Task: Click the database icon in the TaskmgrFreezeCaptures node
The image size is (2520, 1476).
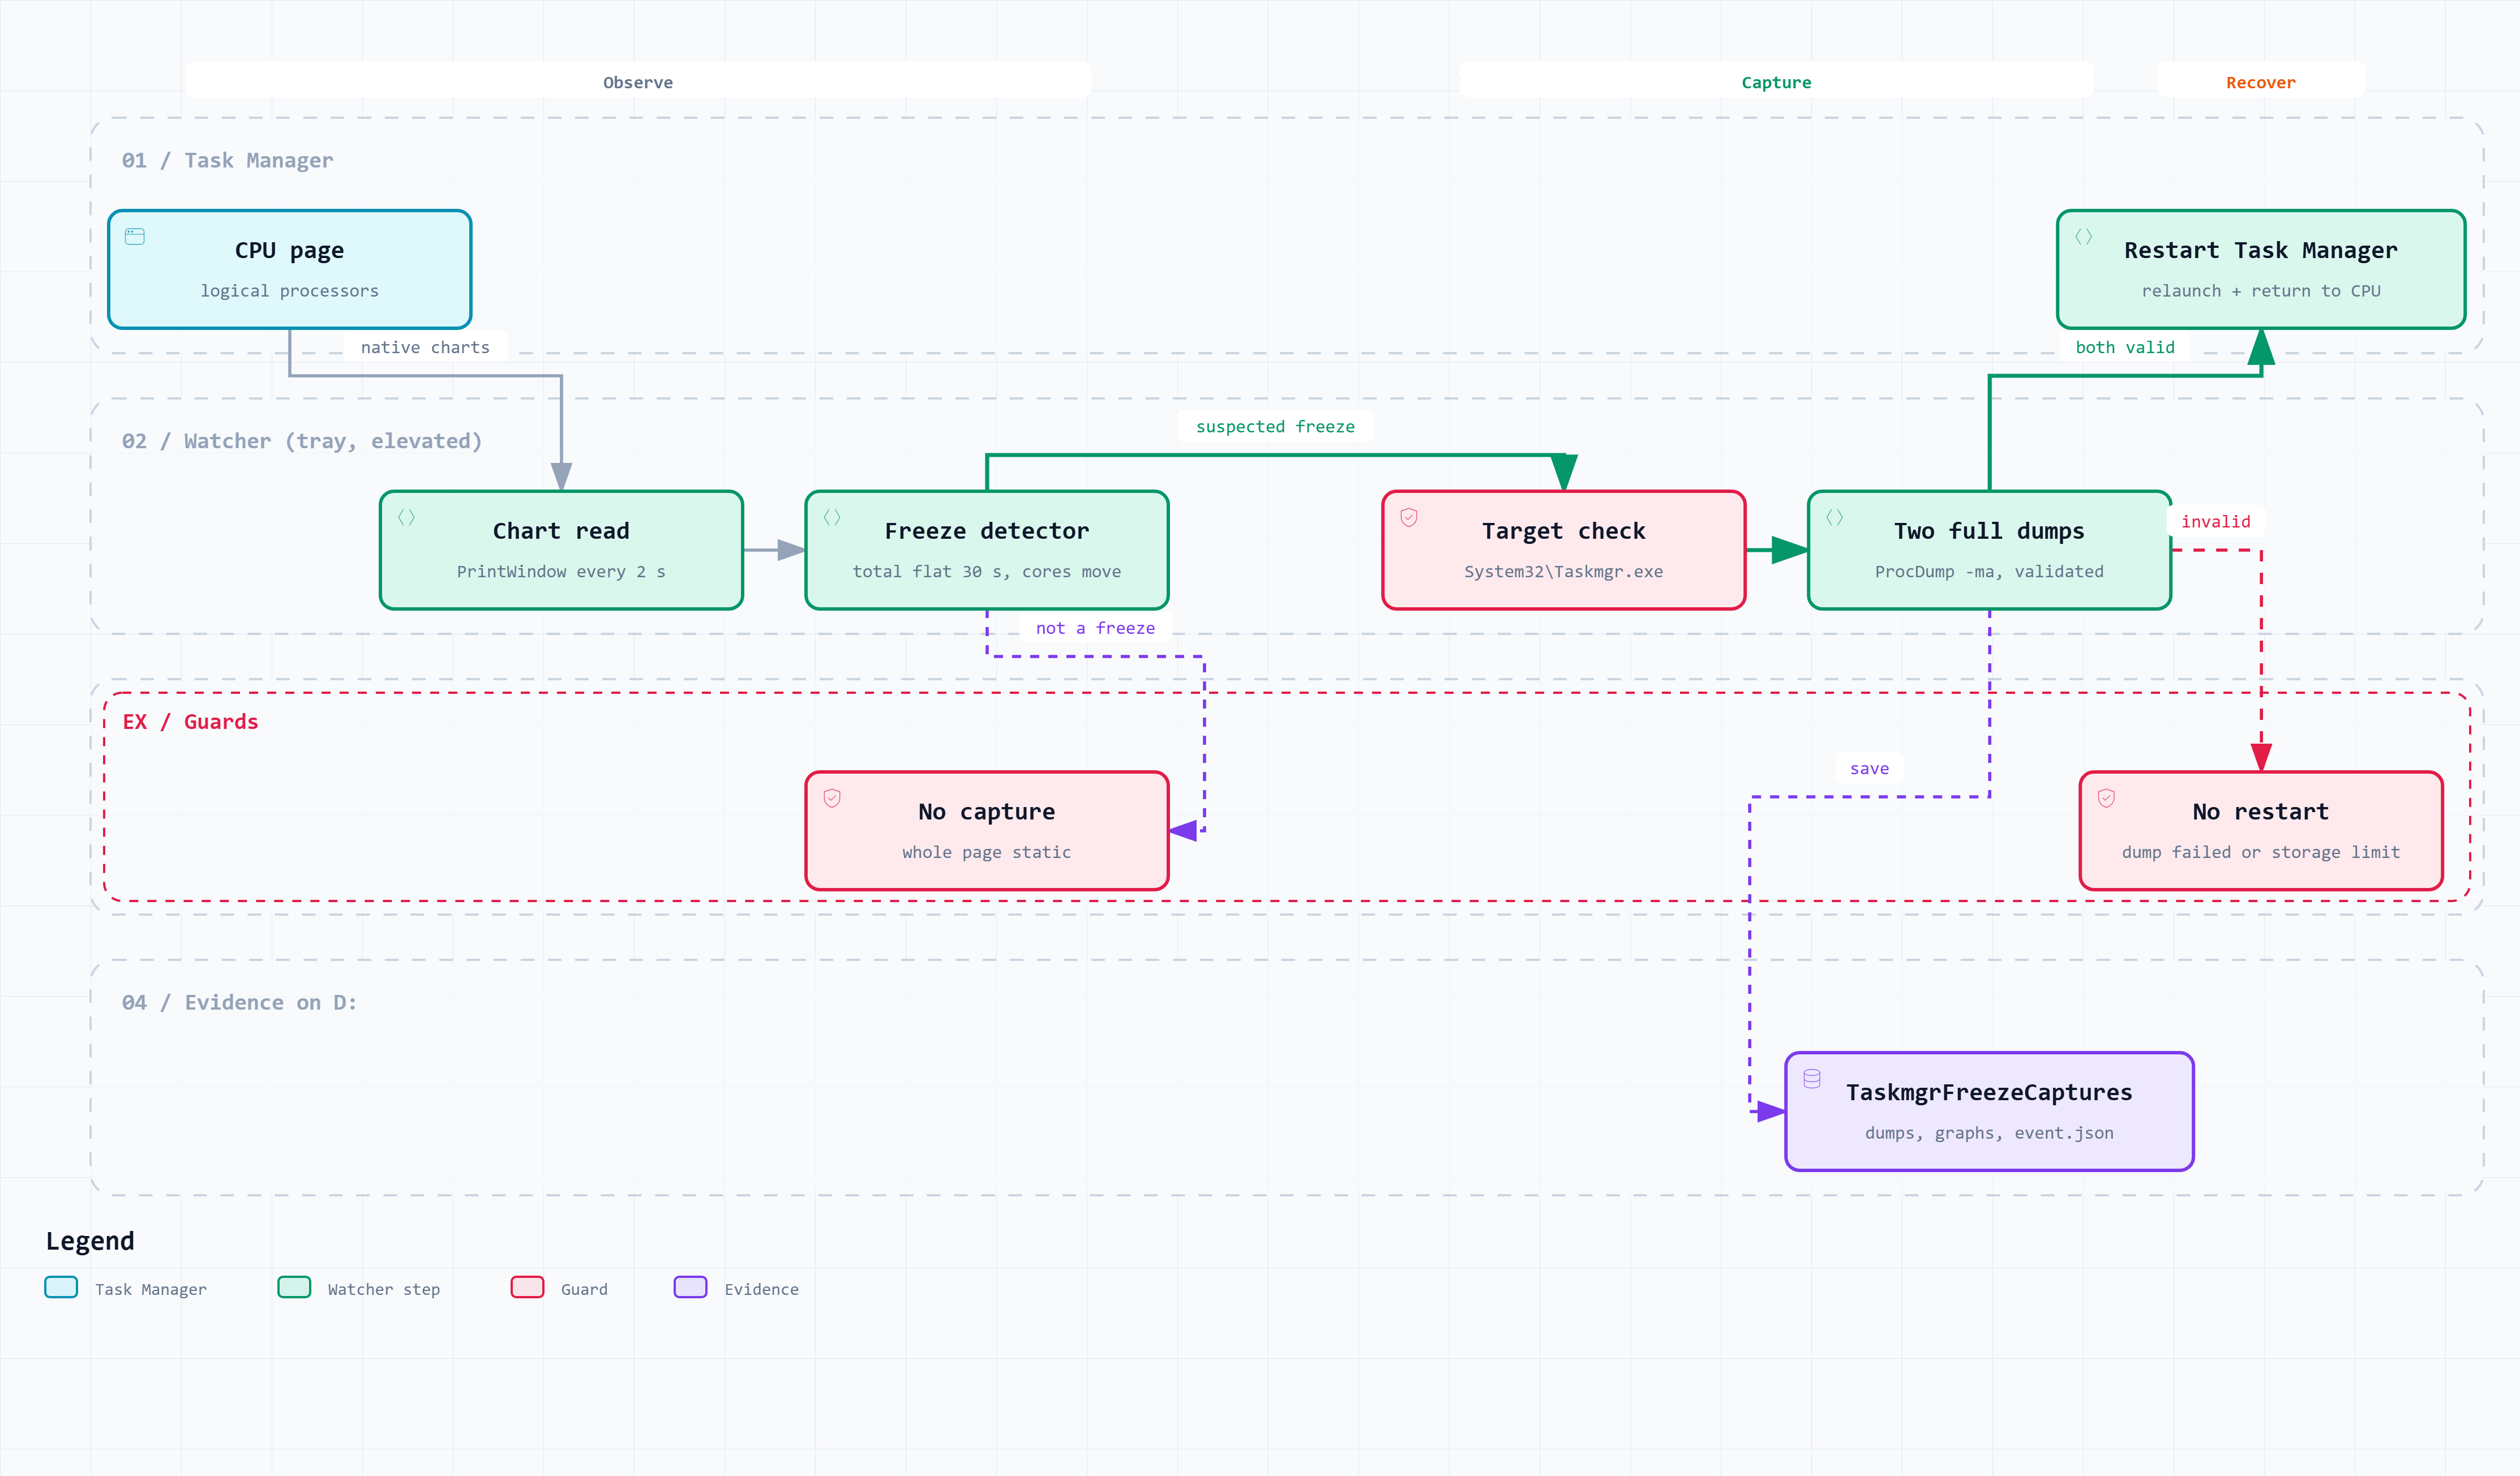Action: 1812,1079
